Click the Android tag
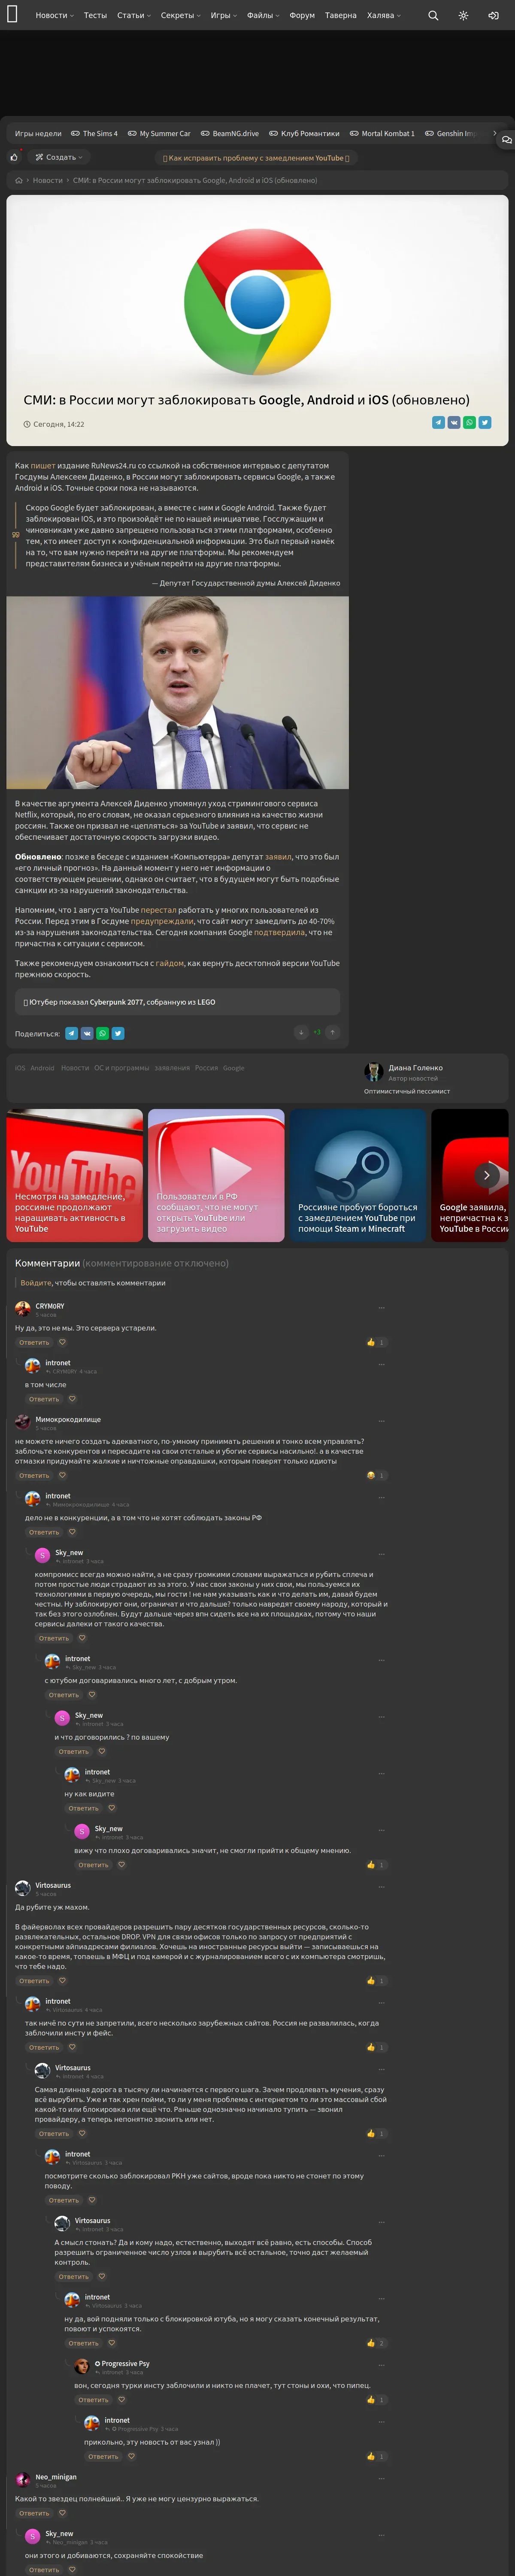515x2576 pixels. click(x=42, y=1068)
